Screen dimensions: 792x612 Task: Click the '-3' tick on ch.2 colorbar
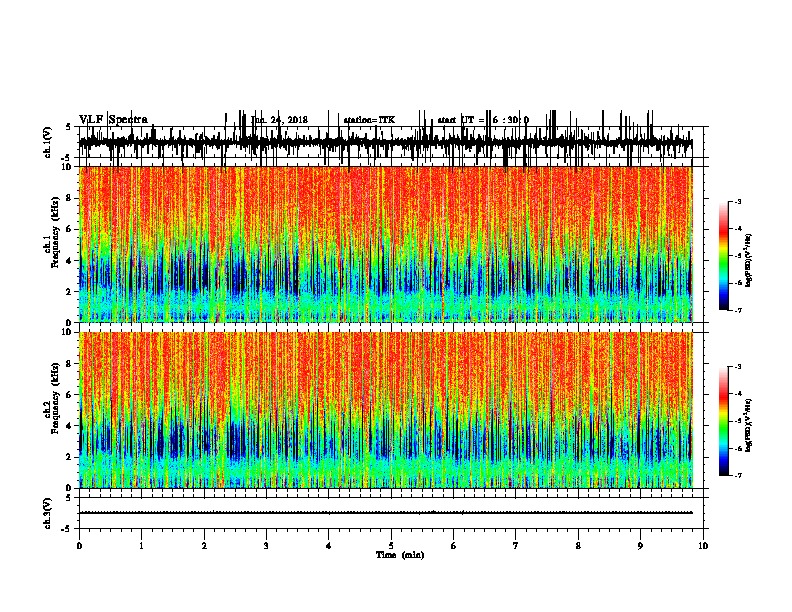coord(737,367)
